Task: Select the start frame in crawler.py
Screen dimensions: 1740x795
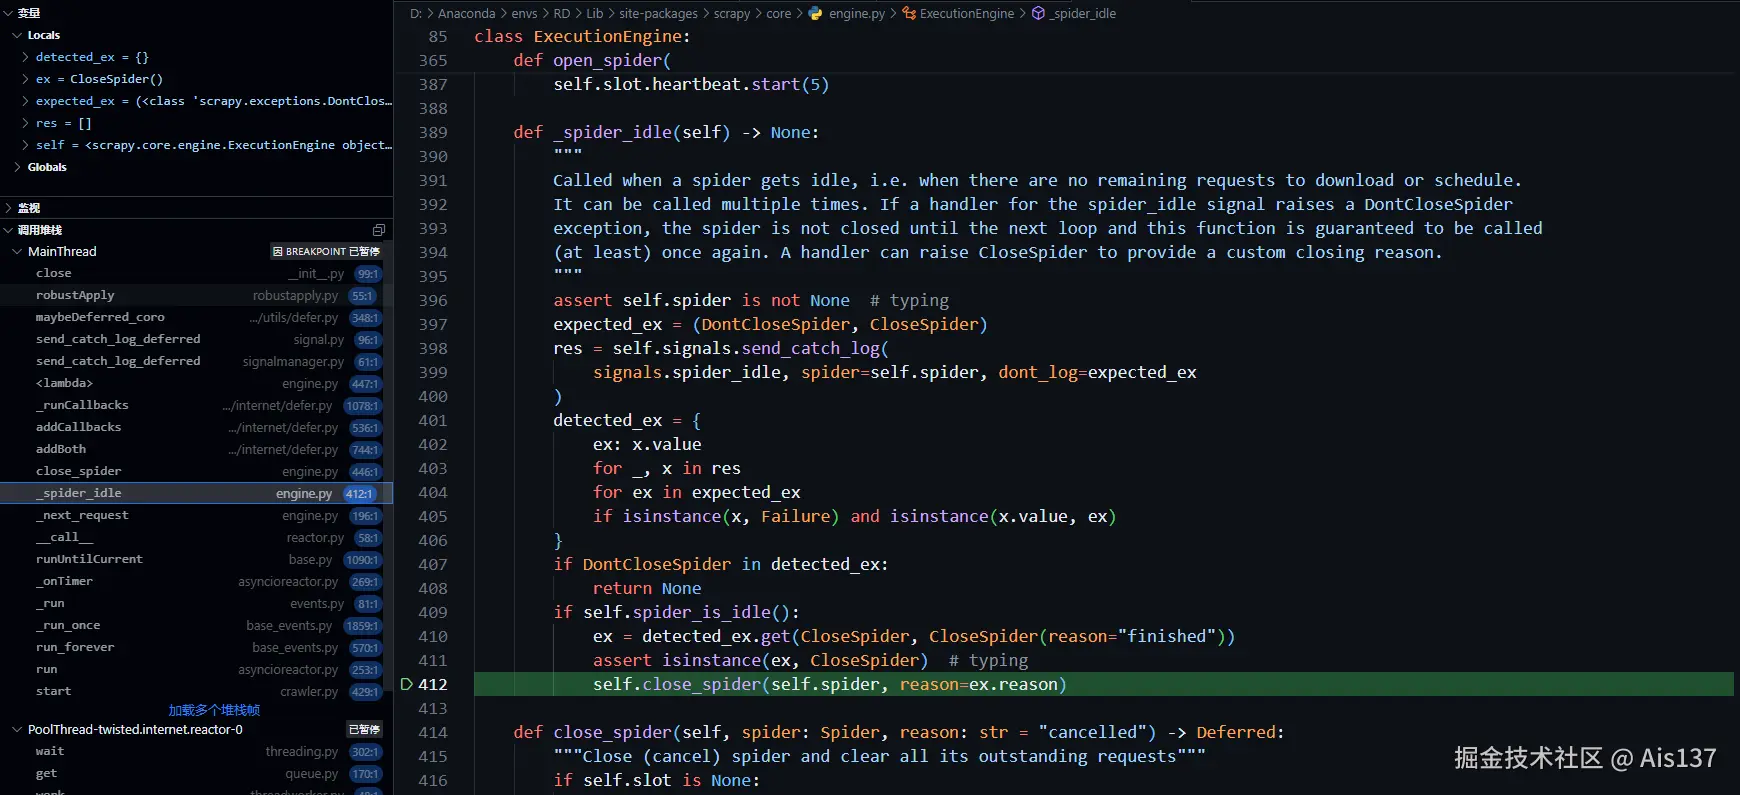Action: click(x=196, y=691)
